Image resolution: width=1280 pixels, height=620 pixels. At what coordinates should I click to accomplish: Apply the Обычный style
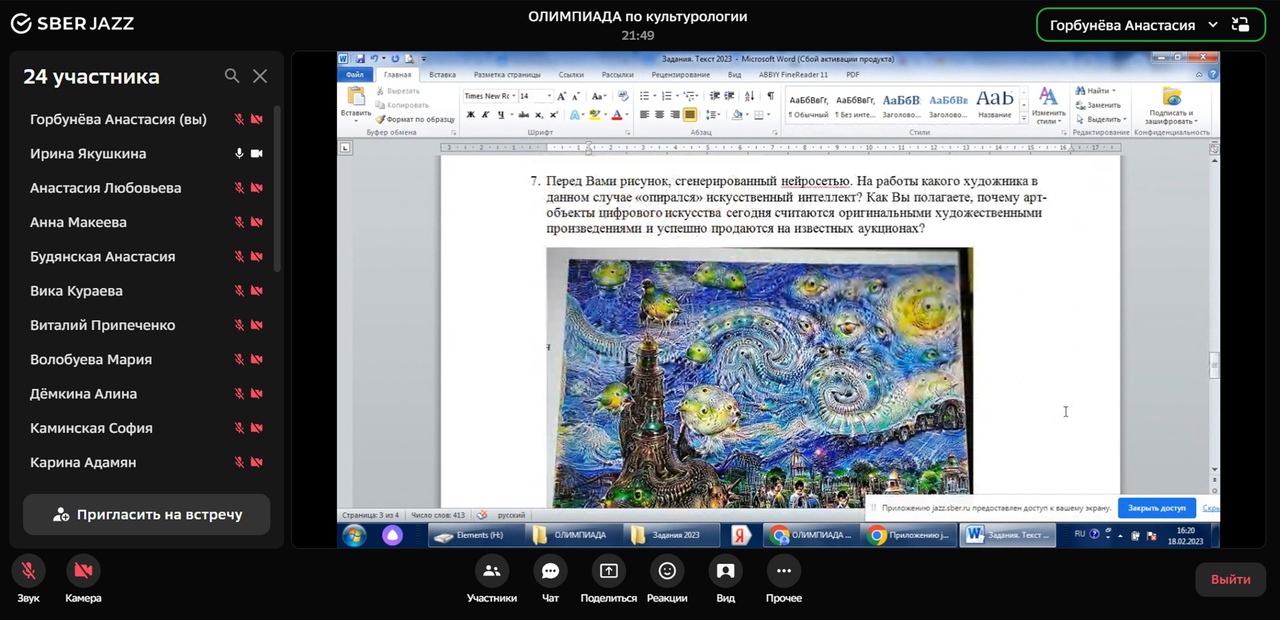(x=809, y=105)
